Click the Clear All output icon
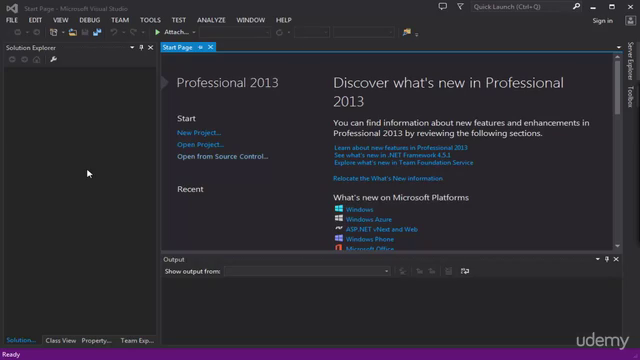 tap(448, 271)
